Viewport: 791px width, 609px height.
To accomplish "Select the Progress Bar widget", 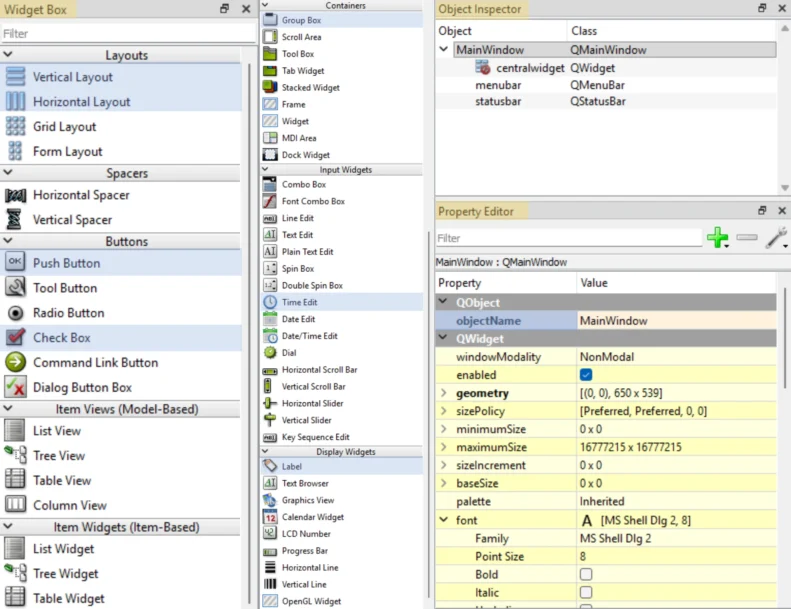I will pos(305,550).
